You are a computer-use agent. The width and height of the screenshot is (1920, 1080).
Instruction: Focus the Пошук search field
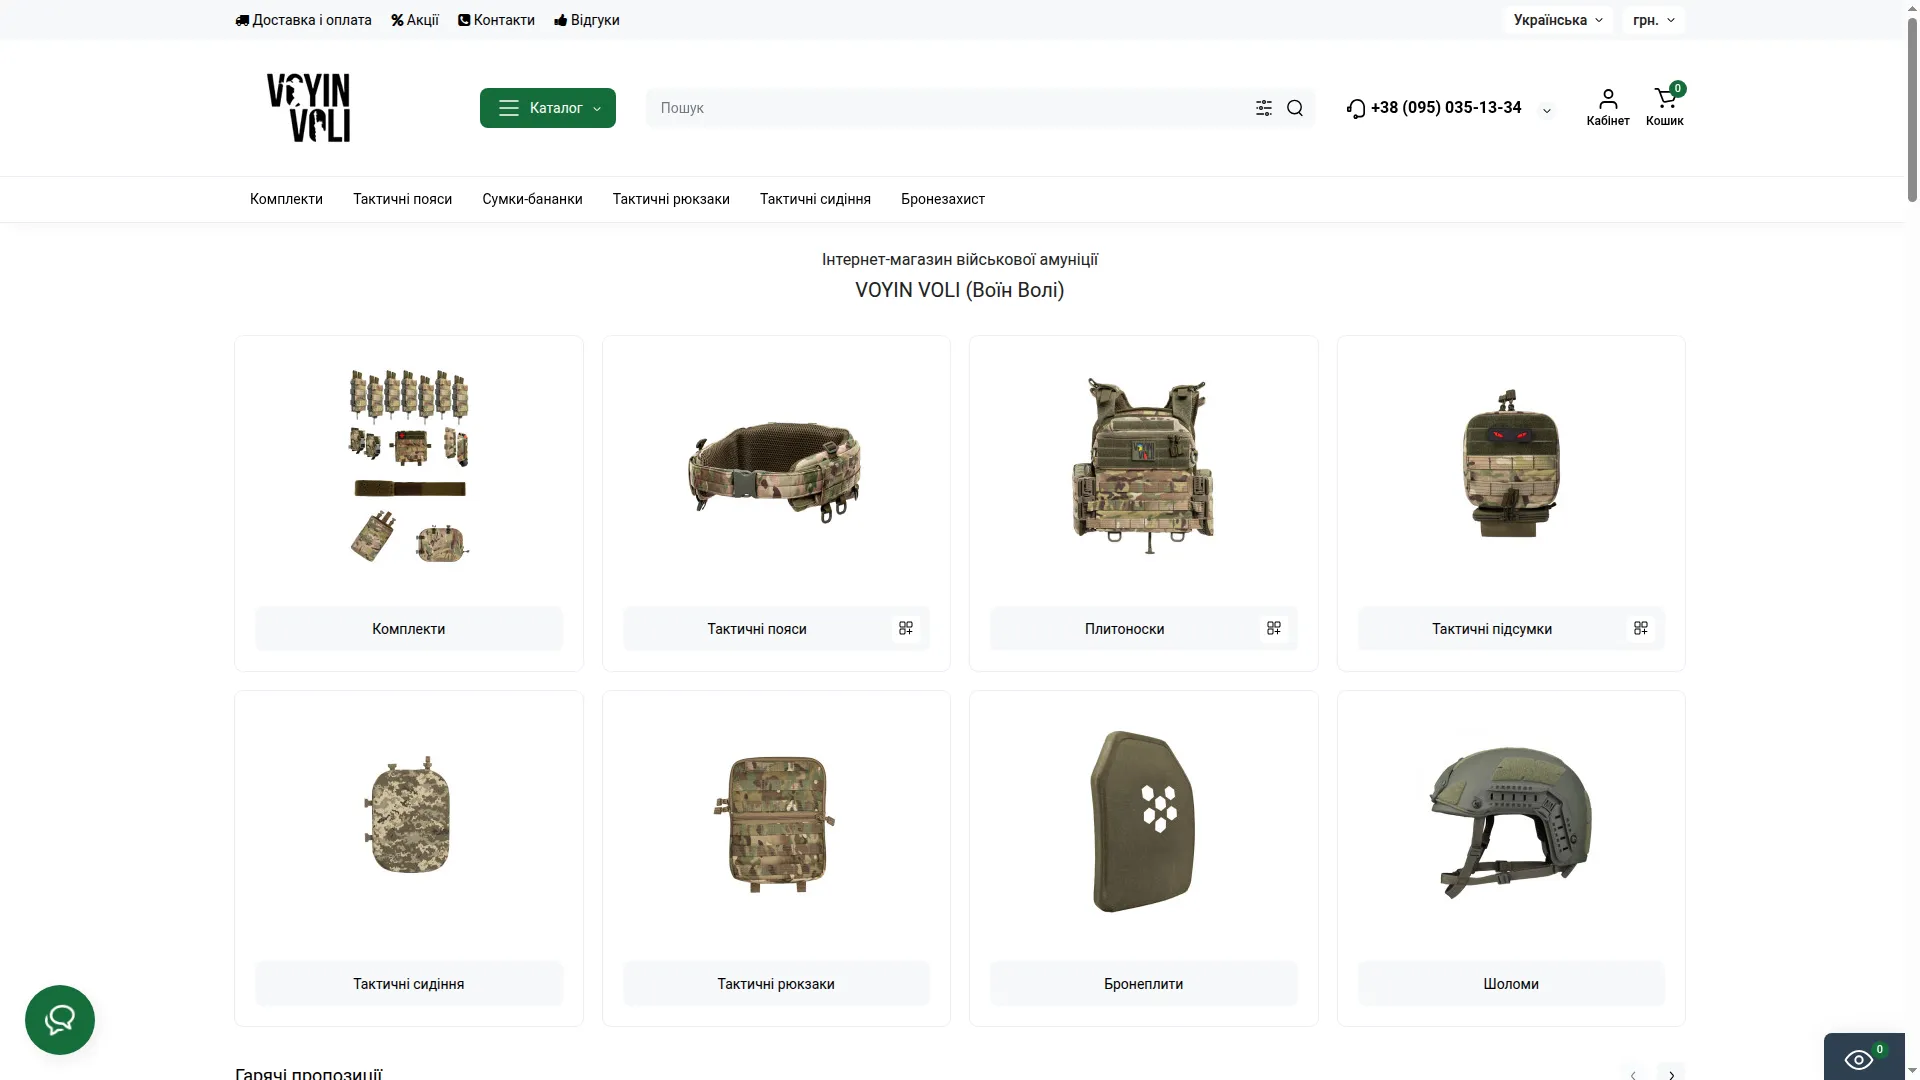click(950, 108)
